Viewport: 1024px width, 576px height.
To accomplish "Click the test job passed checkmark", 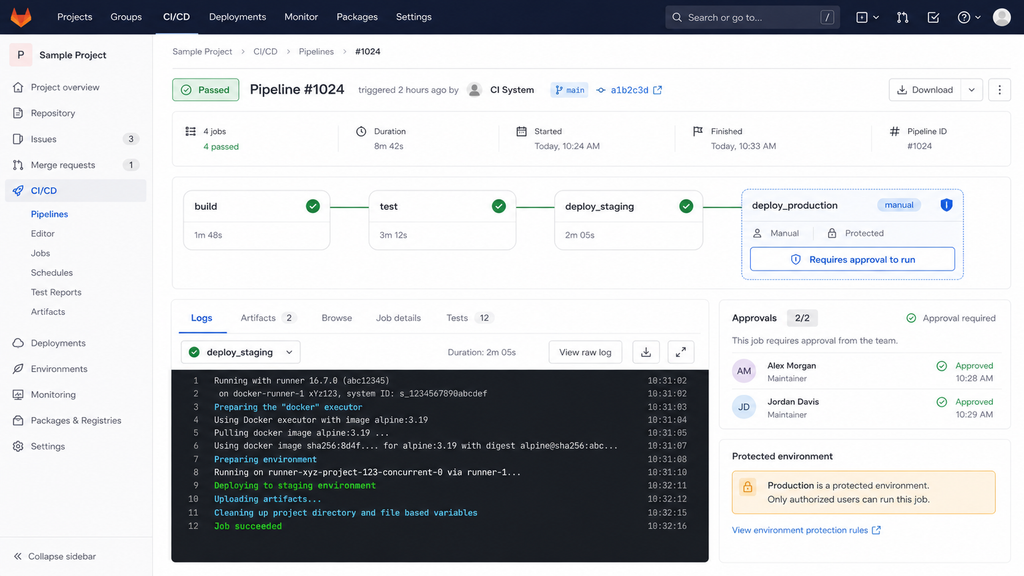I will (499, 206).
